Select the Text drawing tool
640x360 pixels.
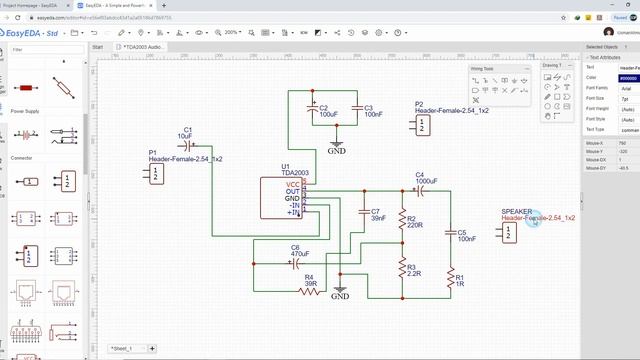tap(567, 87)
